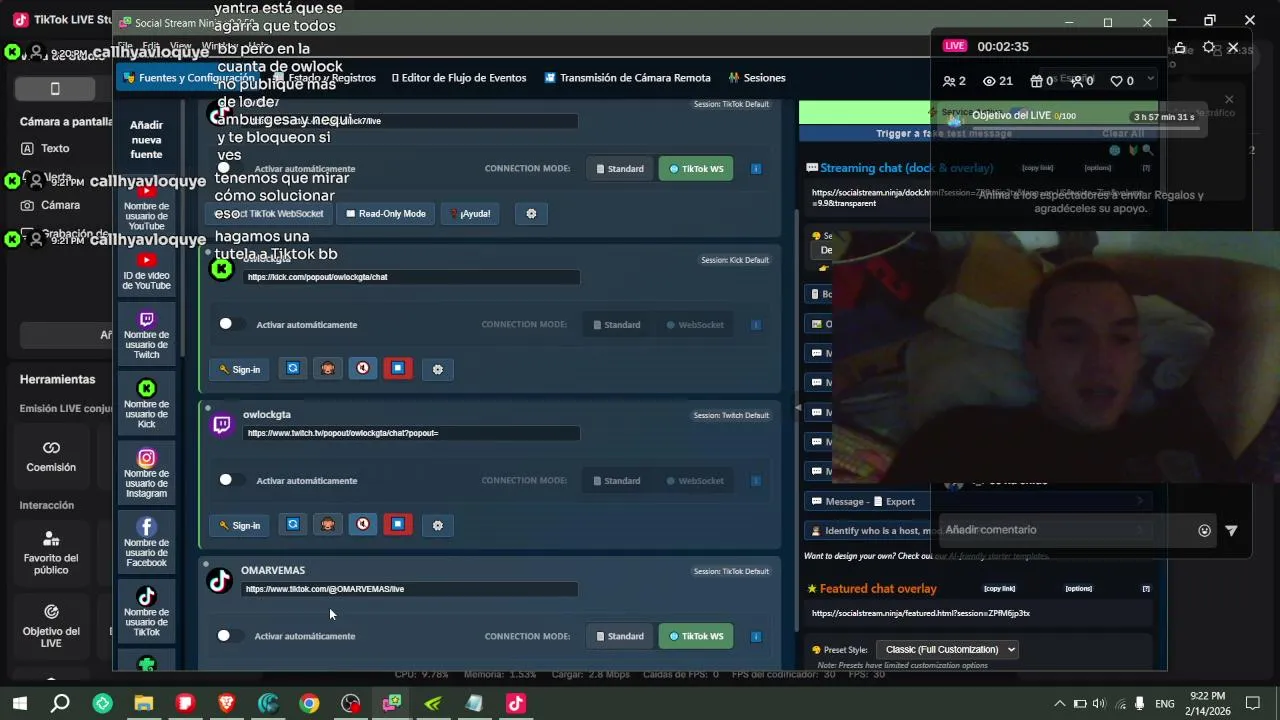Select TikTok WS mode for first TikTok source
This screenshot has height=720, width=1280.
[x=696, y=169]
